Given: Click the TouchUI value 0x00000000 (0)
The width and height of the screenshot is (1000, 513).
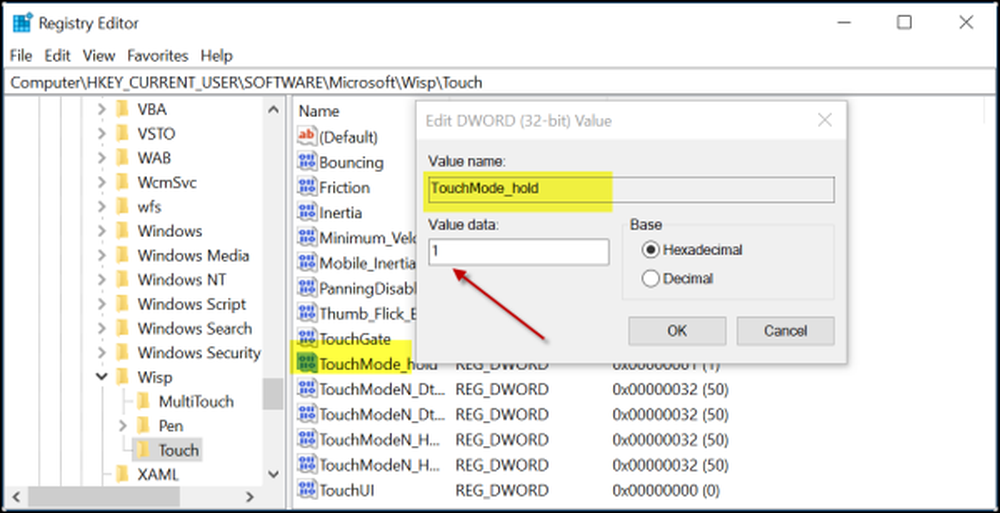Looking at the screenshot, I should point(666,490).
